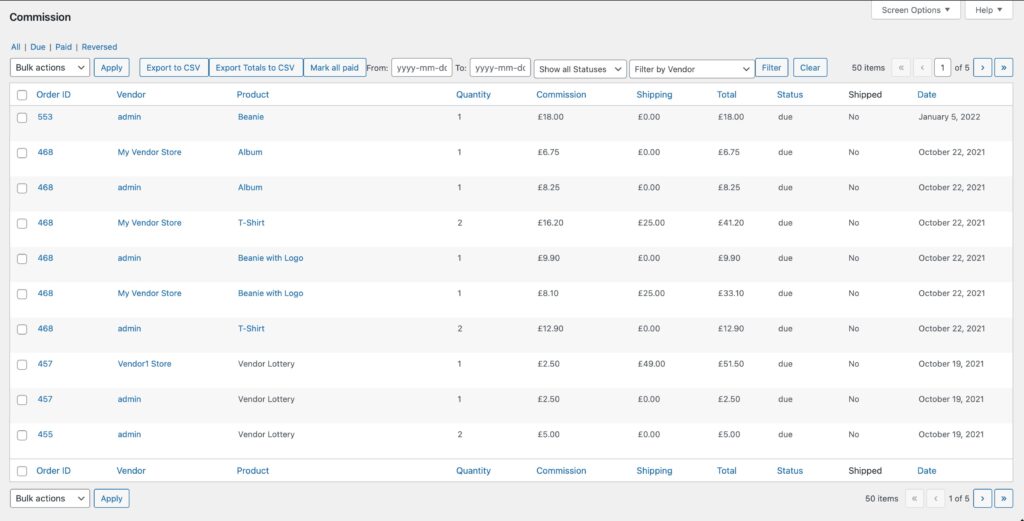
Task: Clear the applied filters
Action: tap(810, 68)
